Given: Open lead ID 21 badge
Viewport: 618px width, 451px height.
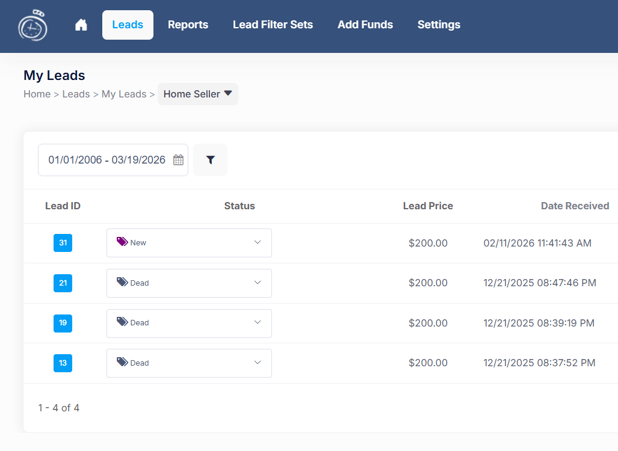Looking at the screenshot, I should (x=63, y=283).
